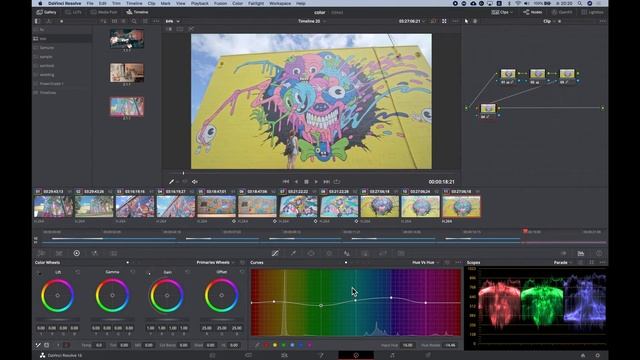Reset the Offset color wheel

(242, 271)
